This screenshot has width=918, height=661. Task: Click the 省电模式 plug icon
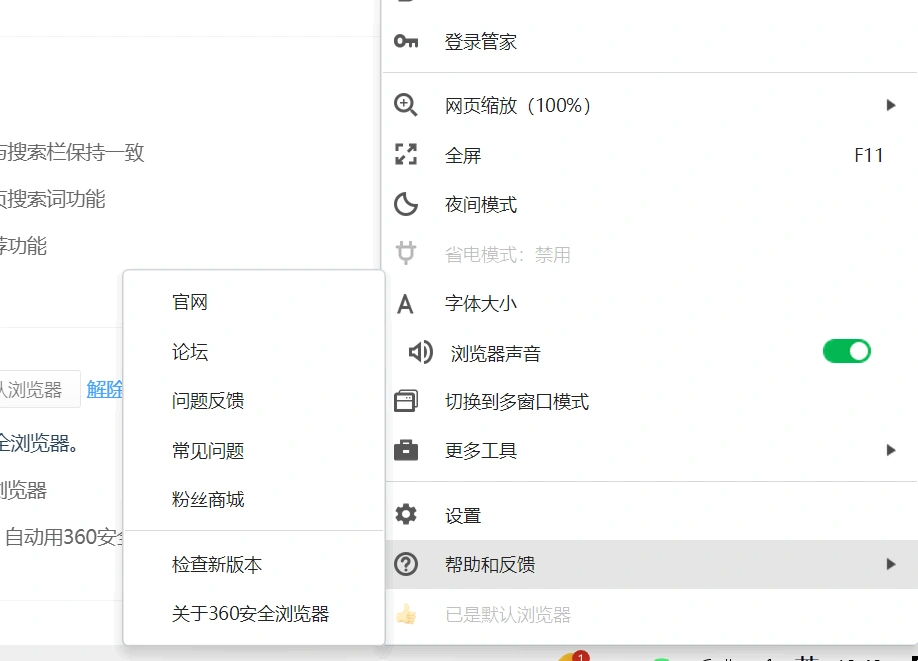pos(406,253)
